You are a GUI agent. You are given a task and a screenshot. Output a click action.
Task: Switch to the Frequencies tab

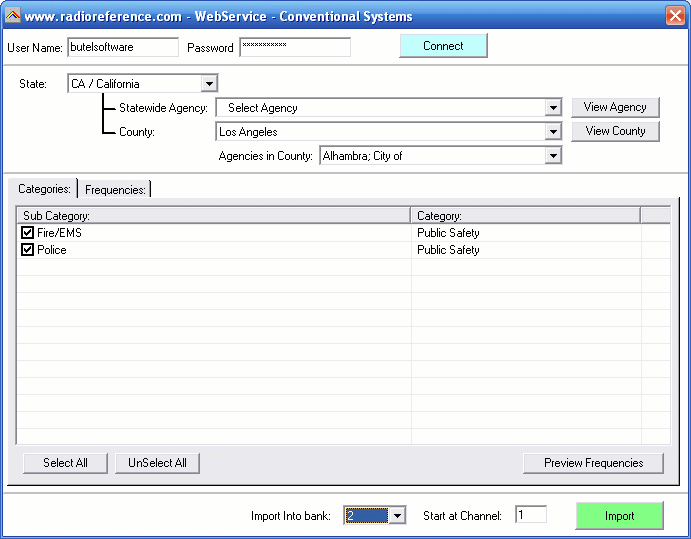115,190
